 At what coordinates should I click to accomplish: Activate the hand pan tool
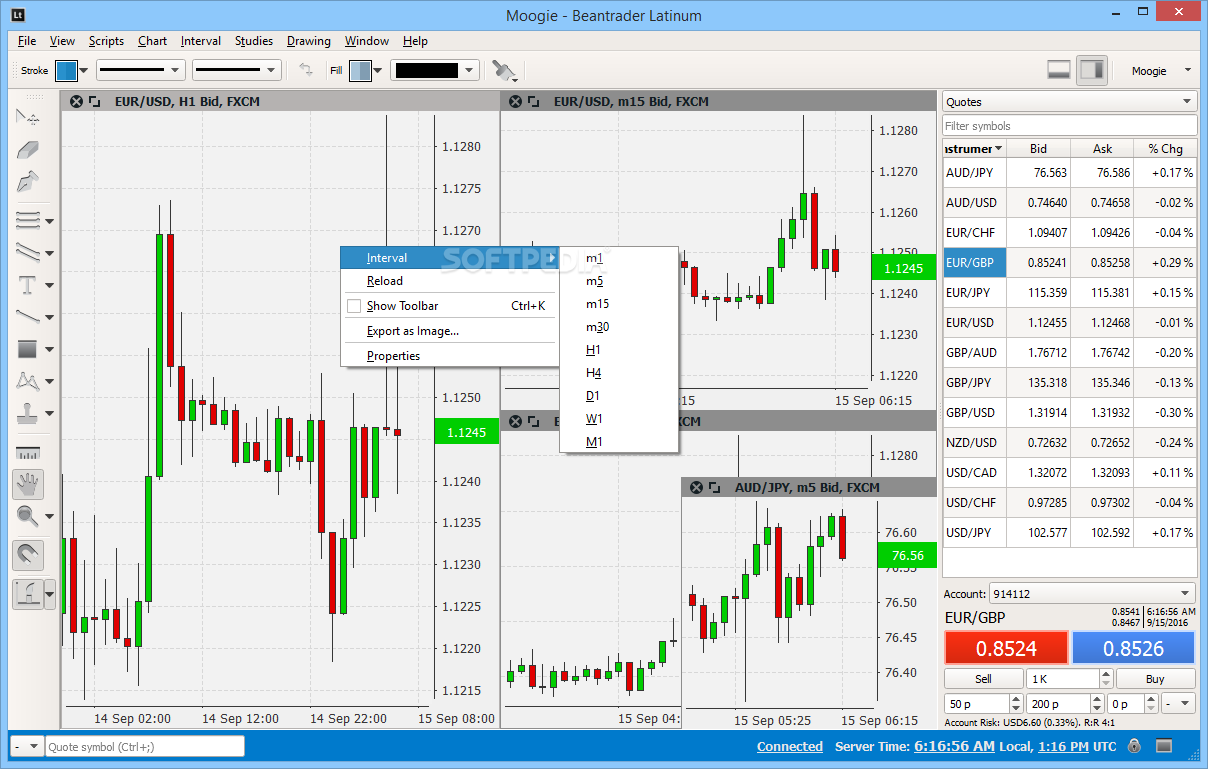(x=27, y=485)
